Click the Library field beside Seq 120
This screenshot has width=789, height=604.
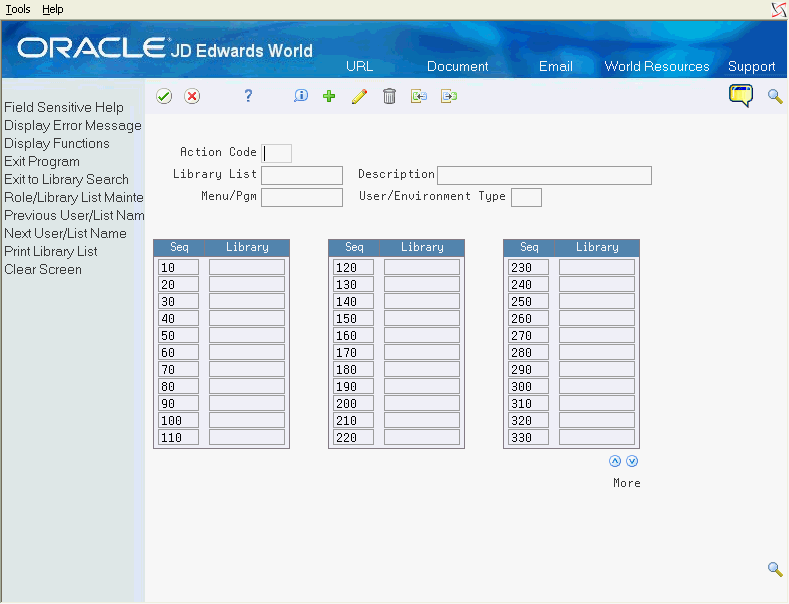[422, 267]
